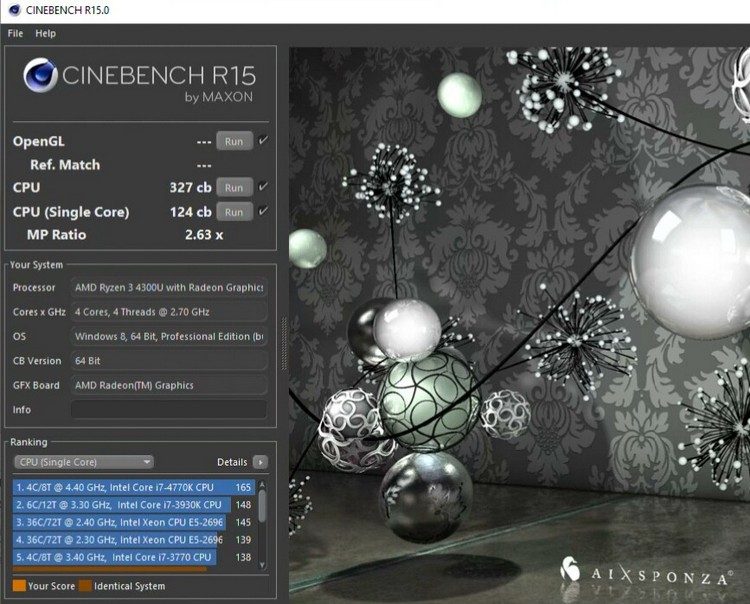Image resolution: width=750 pixels, height=604 pixels.
Task: Click the brown Identical System legend swatch
Action: point(85,586)
